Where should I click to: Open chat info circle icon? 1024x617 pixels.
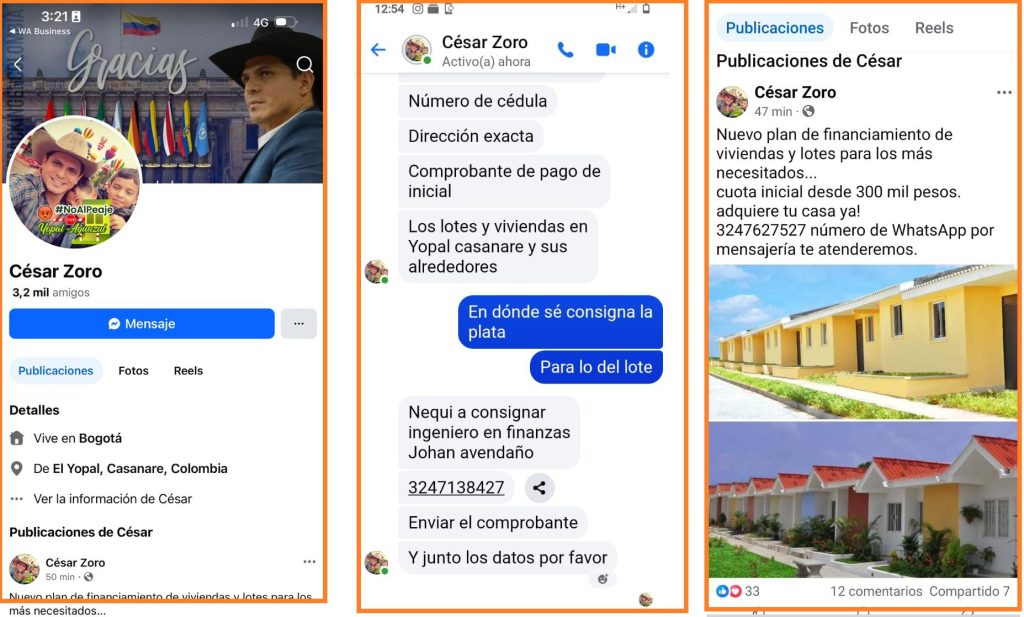click(646, 50)
